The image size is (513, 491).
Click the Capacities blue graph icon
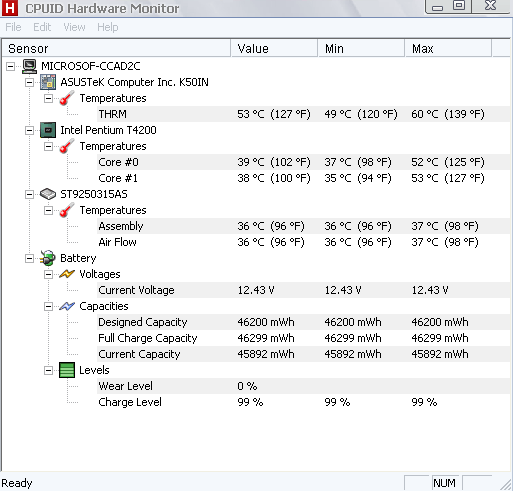pyautogui.click(x=67, y=306)
